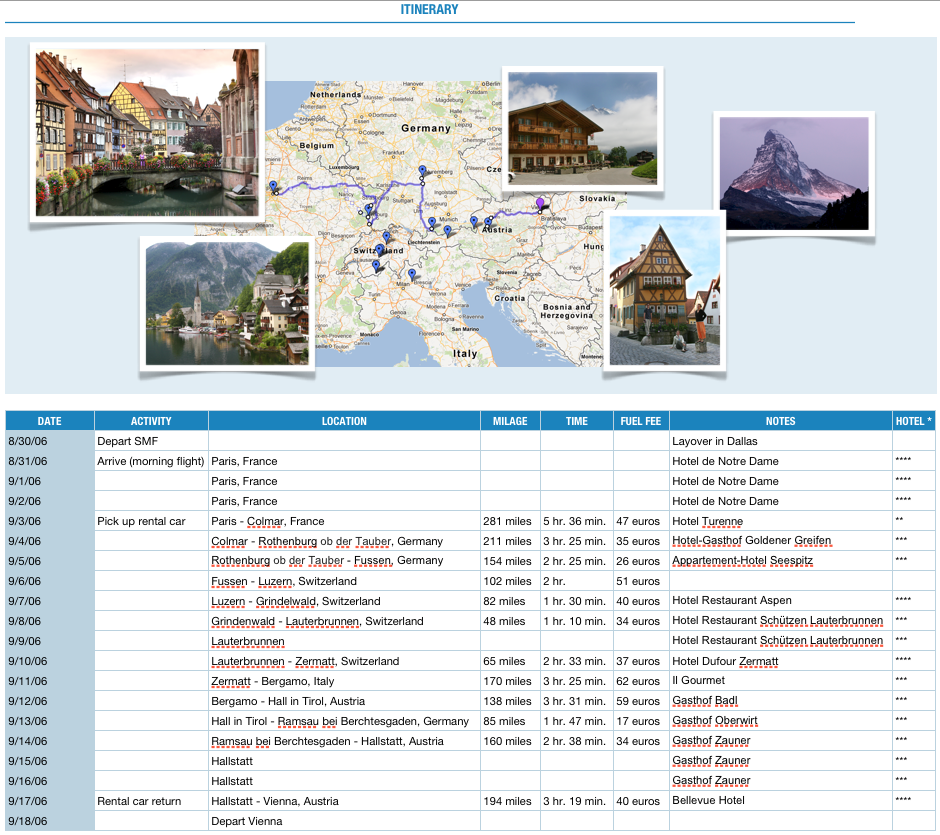Select the Bellevue Hotel note

[781, 801]
